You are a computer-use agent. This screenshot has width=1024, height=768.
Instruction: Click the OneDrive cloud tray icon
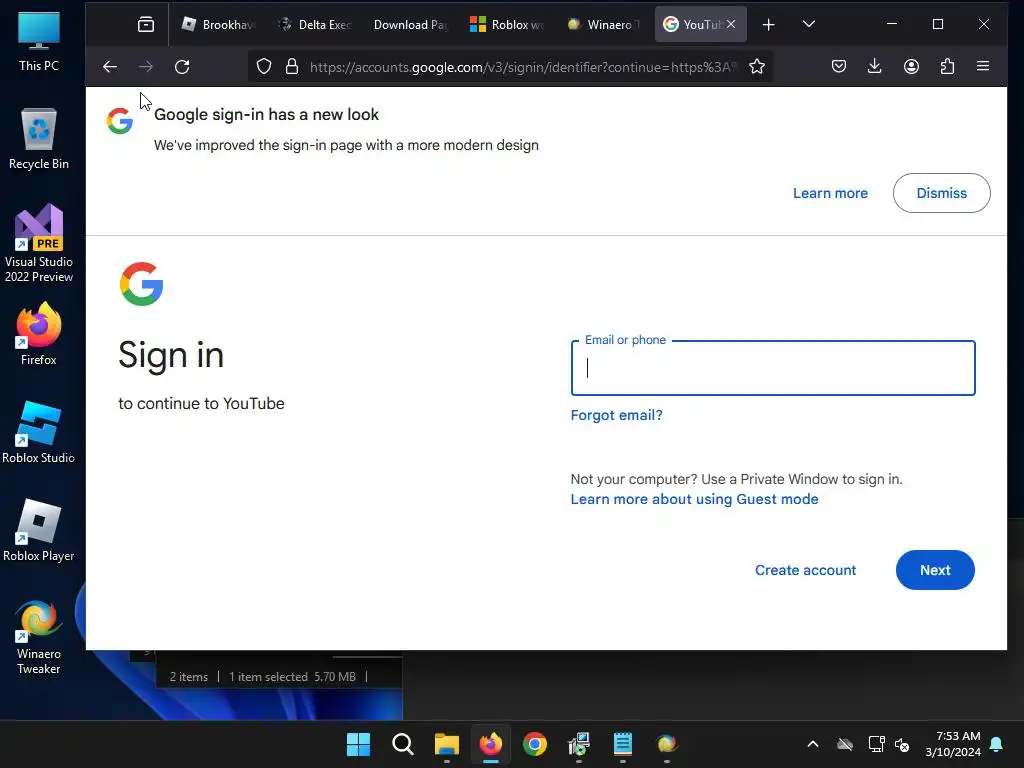click(x=845, y=744)
